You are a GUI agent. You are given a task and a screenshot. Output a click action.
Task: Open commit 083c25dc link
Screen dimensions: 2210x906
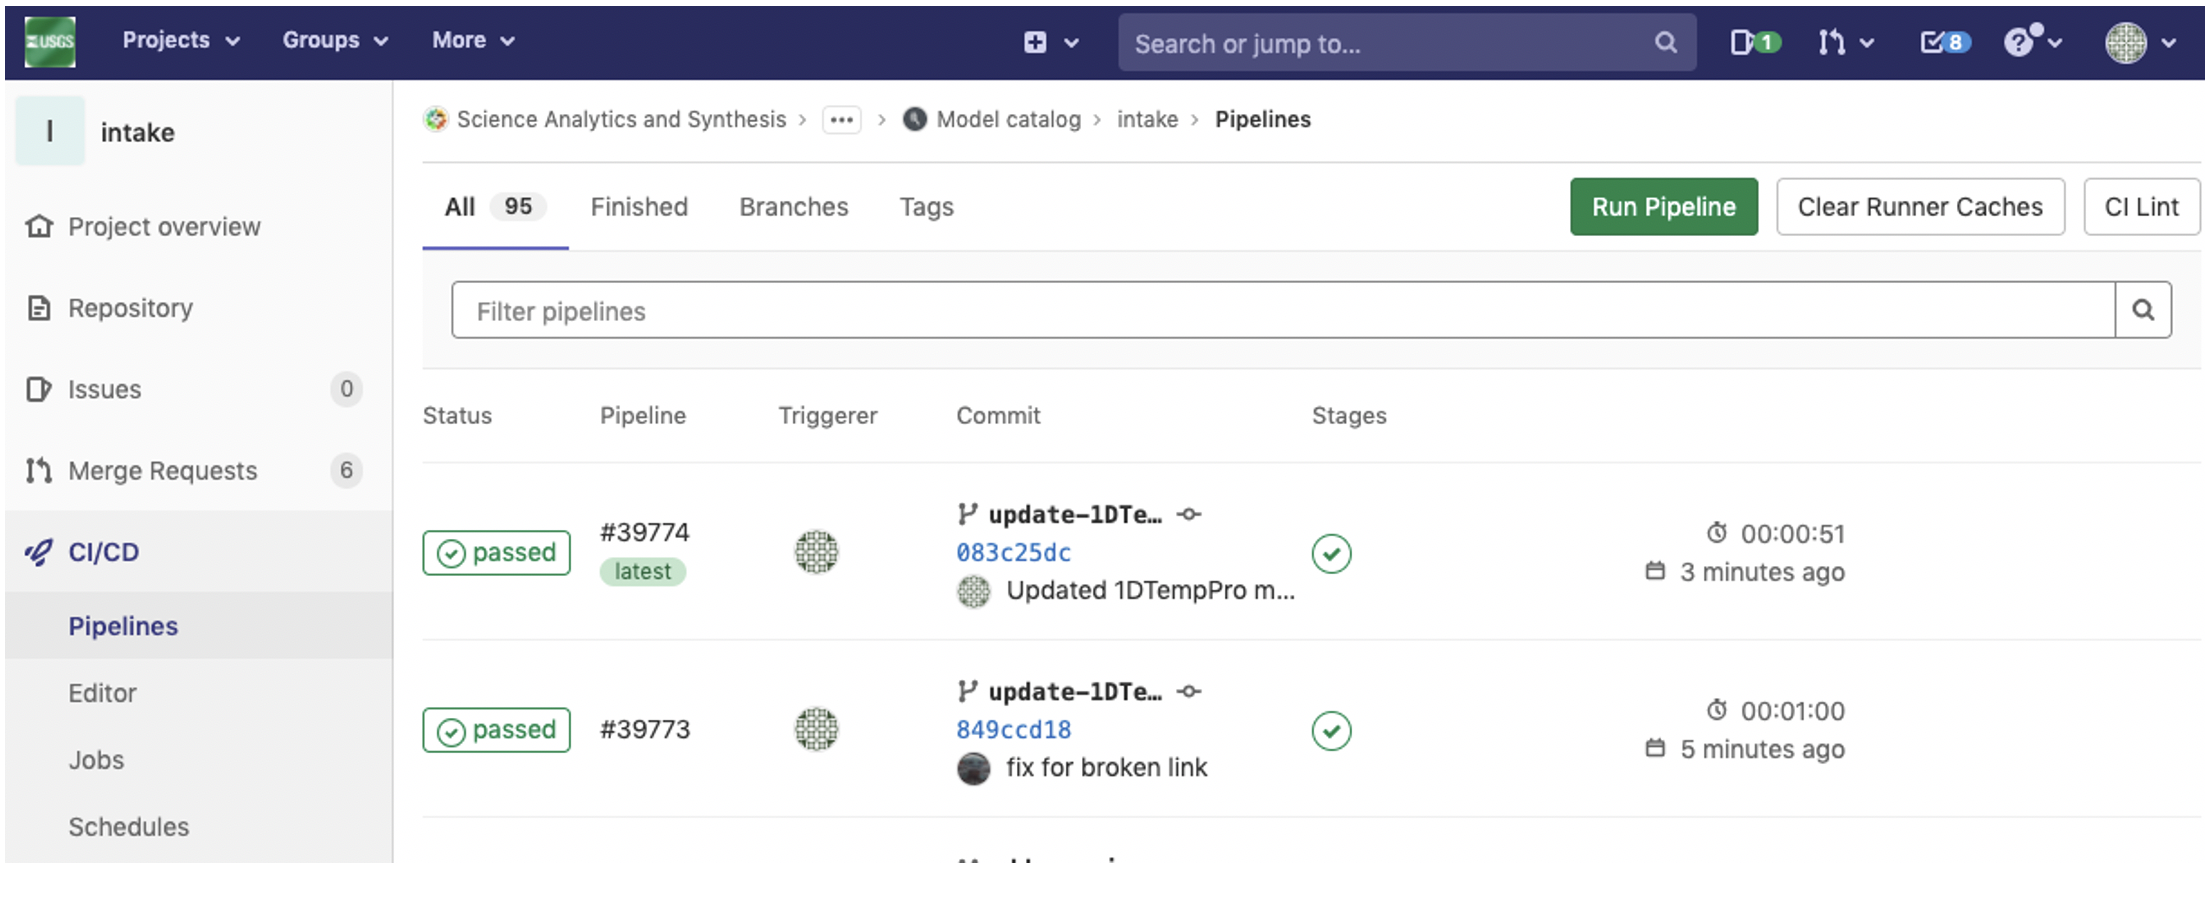point(1012,552)
